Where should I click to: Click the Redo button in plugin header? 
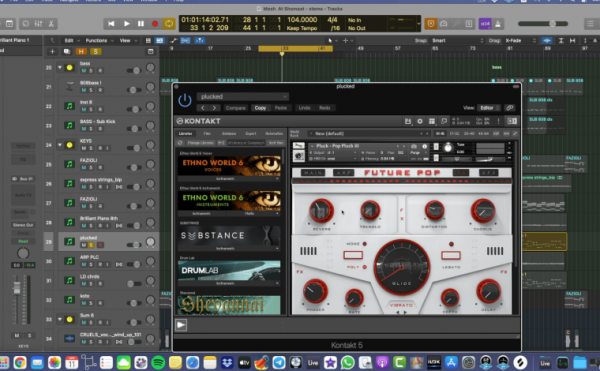[x=325, y=108]
